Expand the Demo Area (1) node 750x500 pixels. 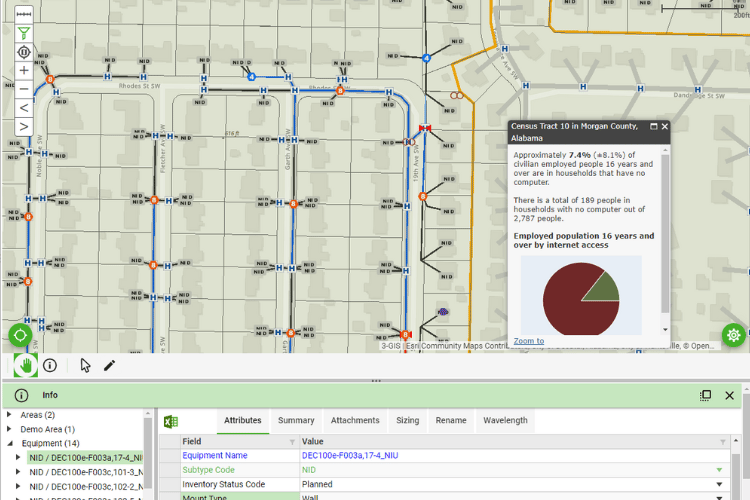point(9,429)
